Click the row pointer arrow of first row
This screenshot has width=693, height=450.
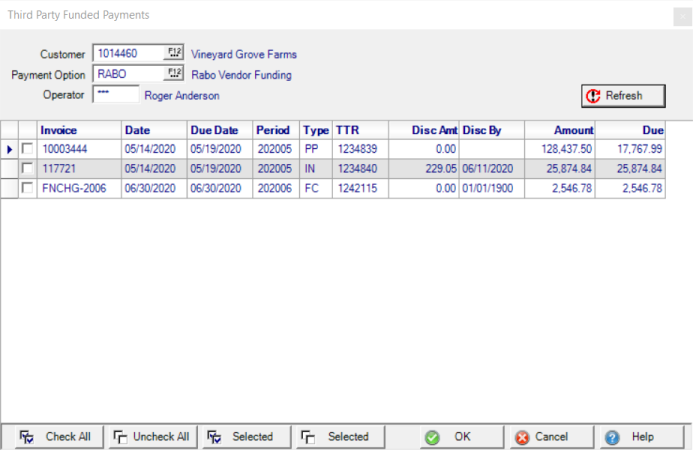[10, 149]
